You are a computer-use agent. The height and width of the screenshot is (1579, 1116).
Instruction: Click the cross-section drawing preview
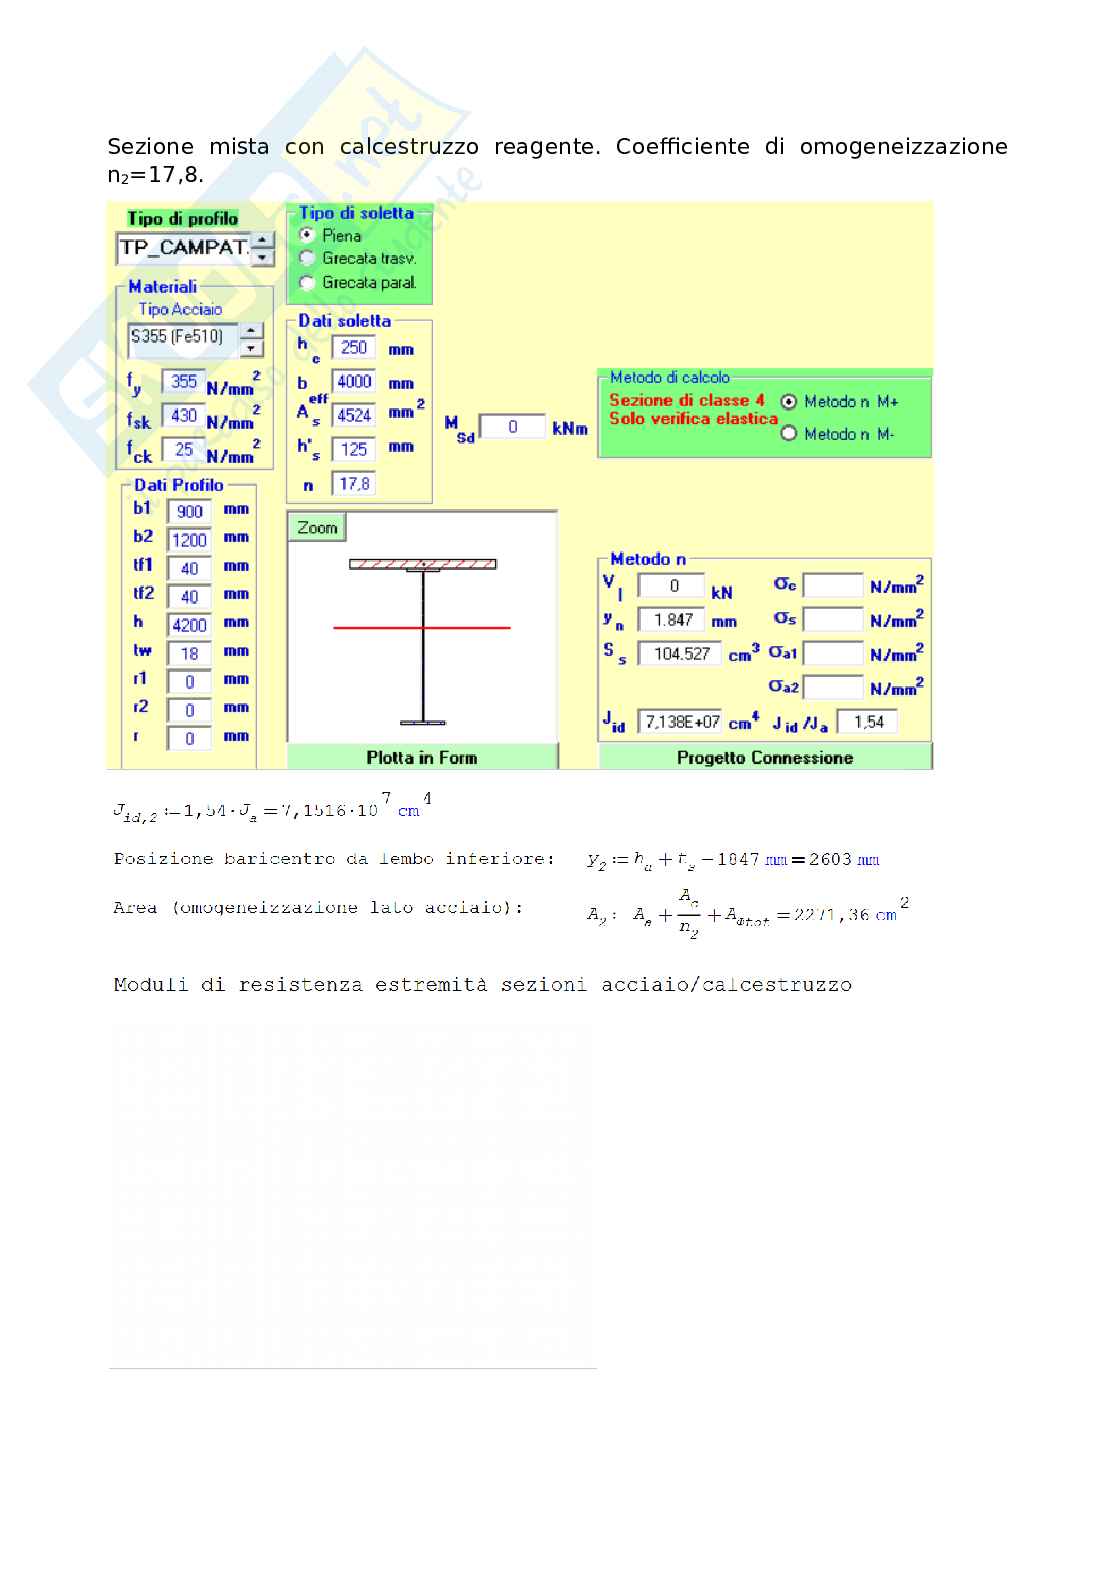(422, 640)
